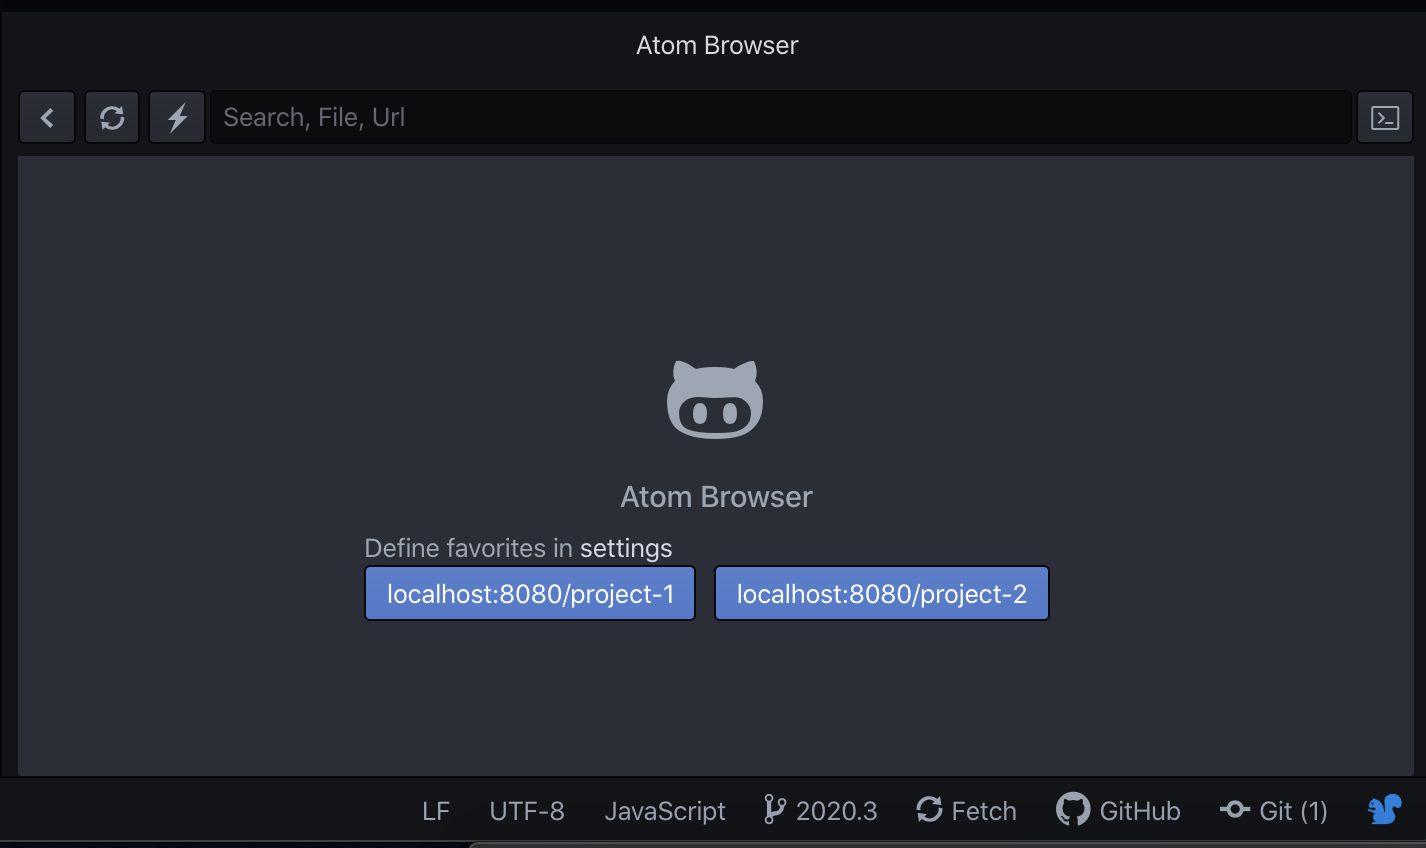Click the commit icon beside Git (1)
This screenshot has height=848, width=1426.
point(1235,809)
